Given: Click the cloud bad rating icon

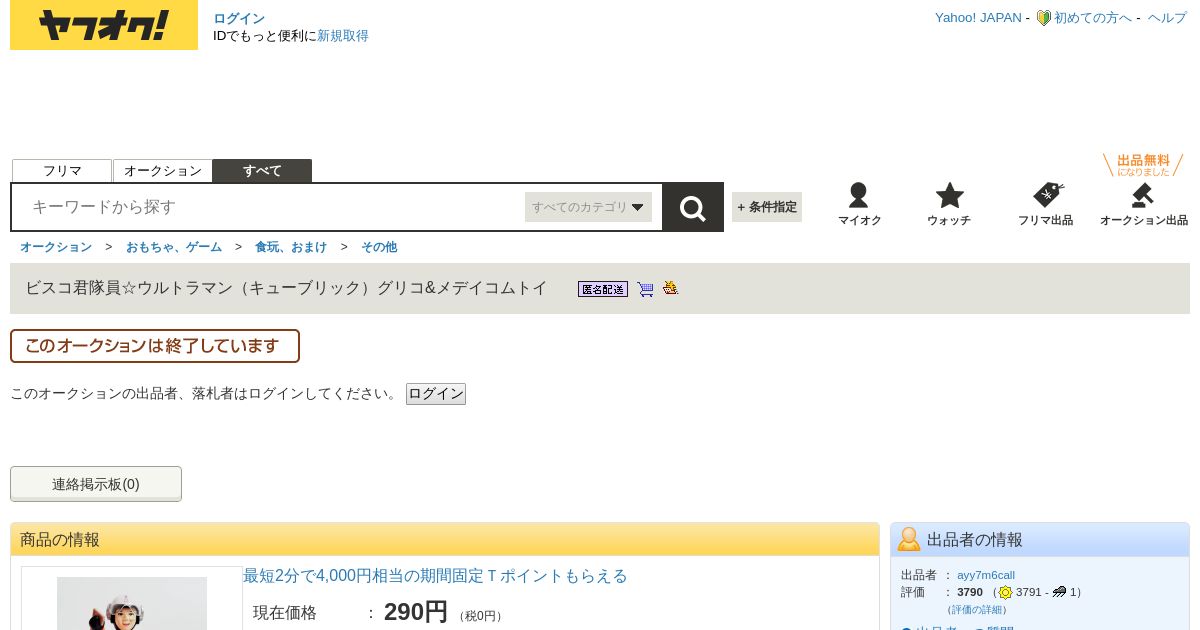Looking at the screenshot, I should [1059, 592].
